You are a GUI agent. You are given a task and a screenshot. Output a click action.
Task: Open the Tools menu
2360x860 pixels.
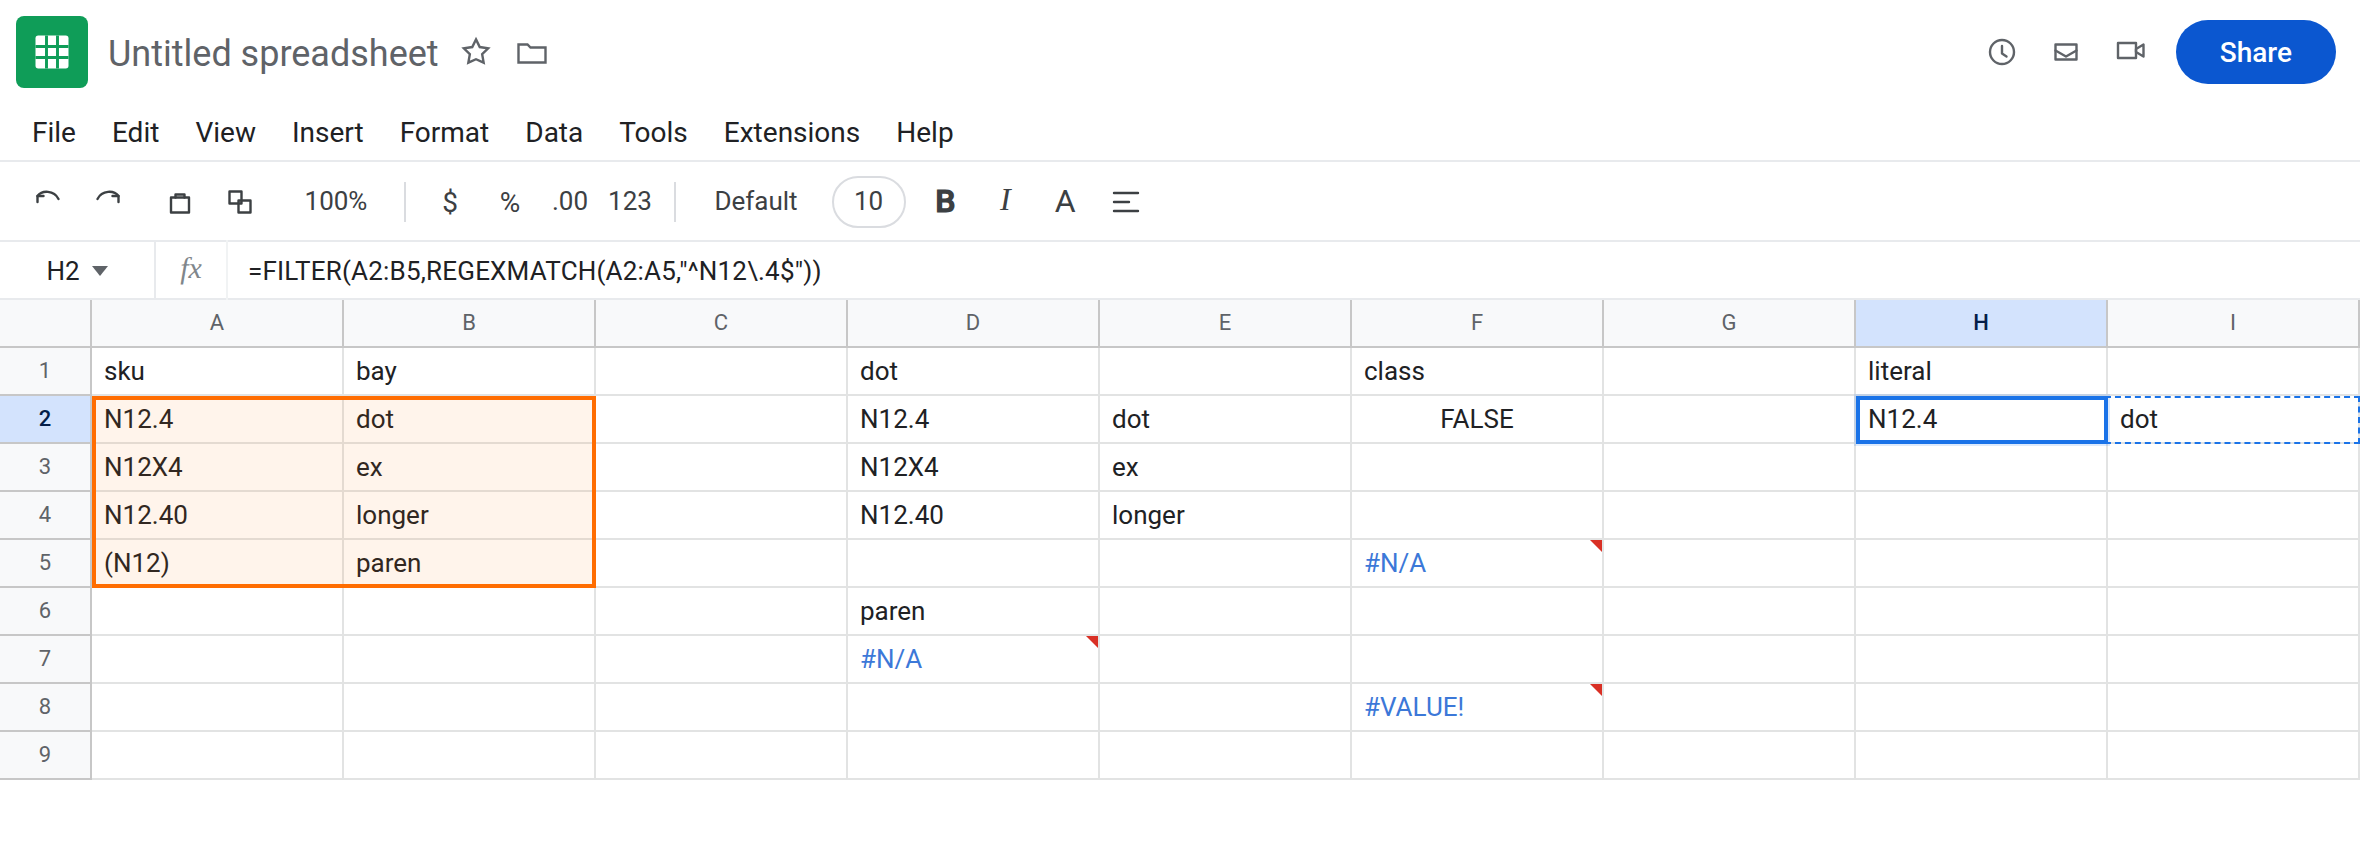click(x=653, y=133)
